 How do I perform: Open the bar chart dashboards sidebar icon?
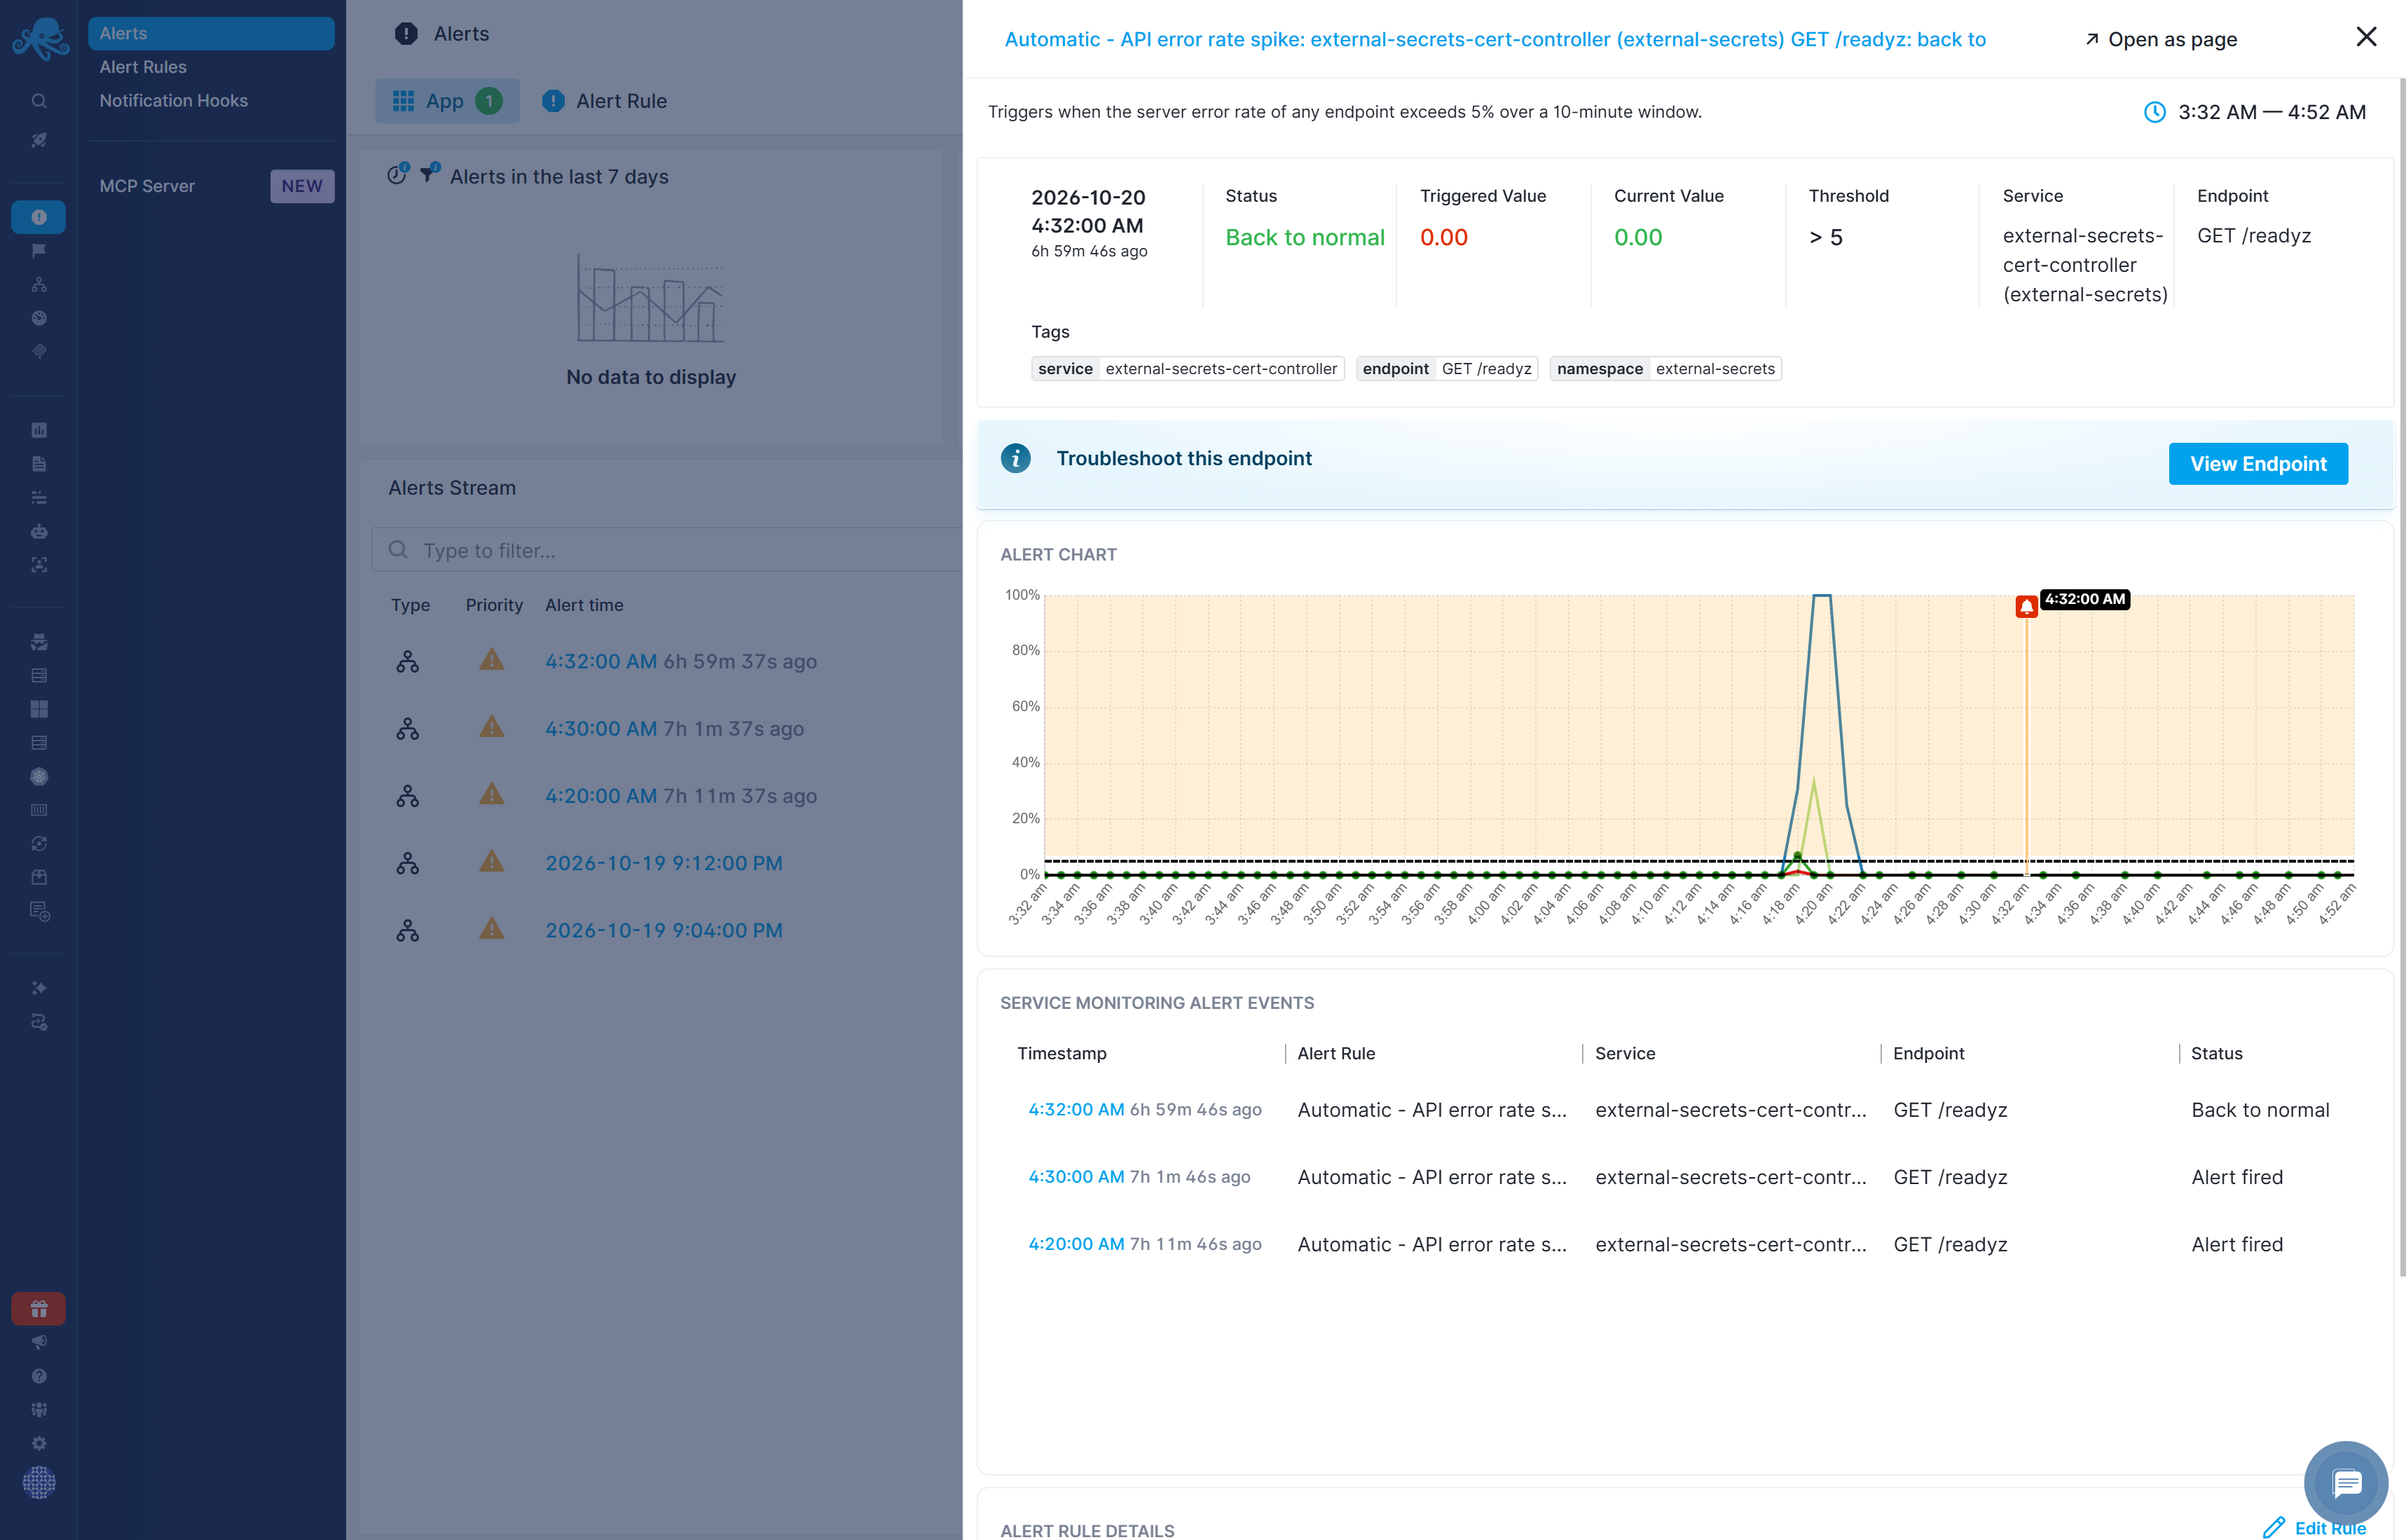point(39,430)
